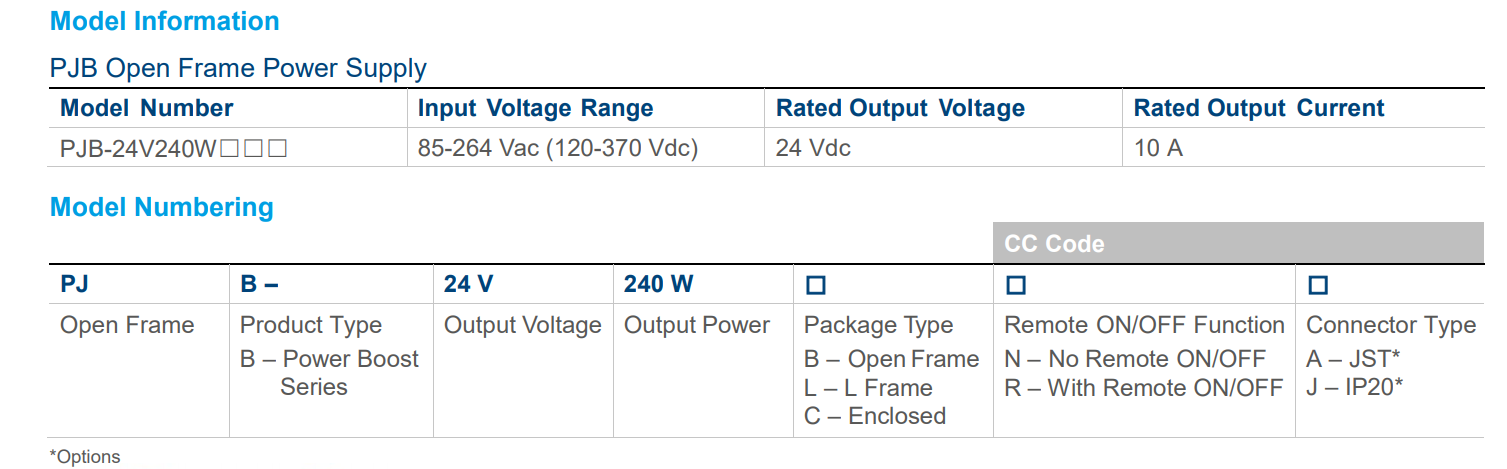Click the Package Type placeholder square

pos(815,286)
